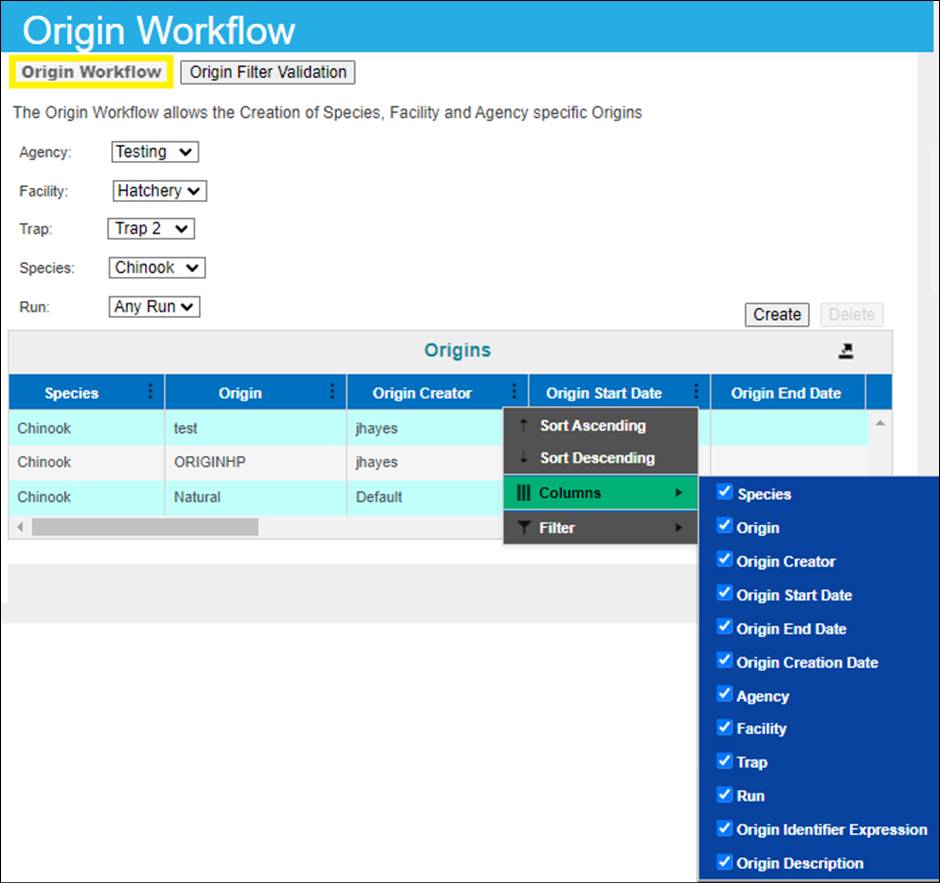Expand the Filter submenu
Image resolution: width=940 pixels, height=883 pixels.
click(x=599, y=528)
